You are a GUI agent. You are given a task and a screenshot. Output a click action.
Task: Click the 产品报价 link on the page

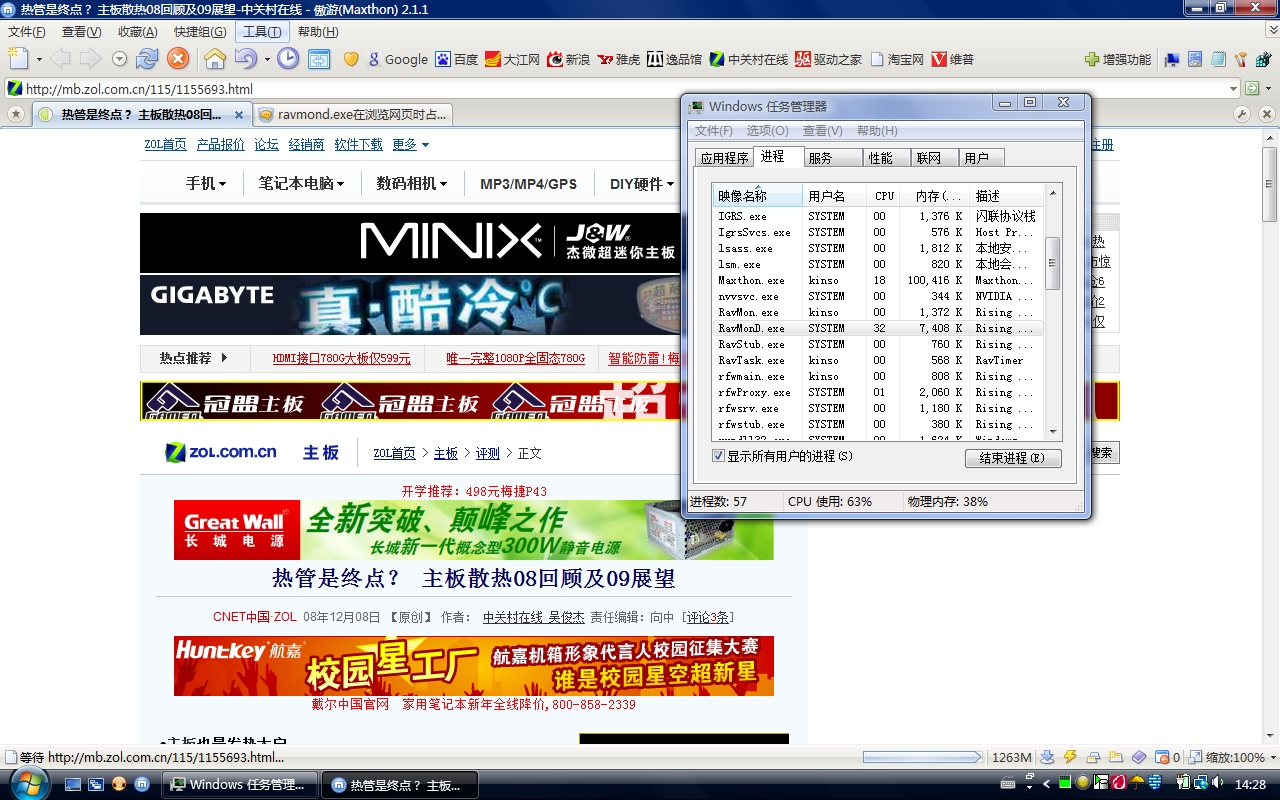point(221,144)
